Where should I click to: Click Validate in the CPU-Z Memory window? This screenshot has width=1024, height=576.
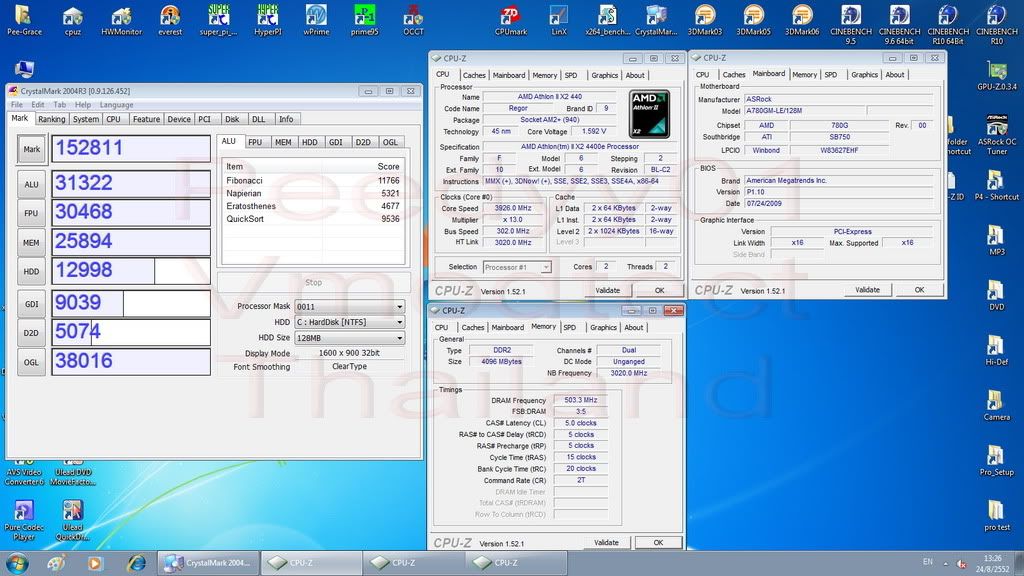coord(606,542)
